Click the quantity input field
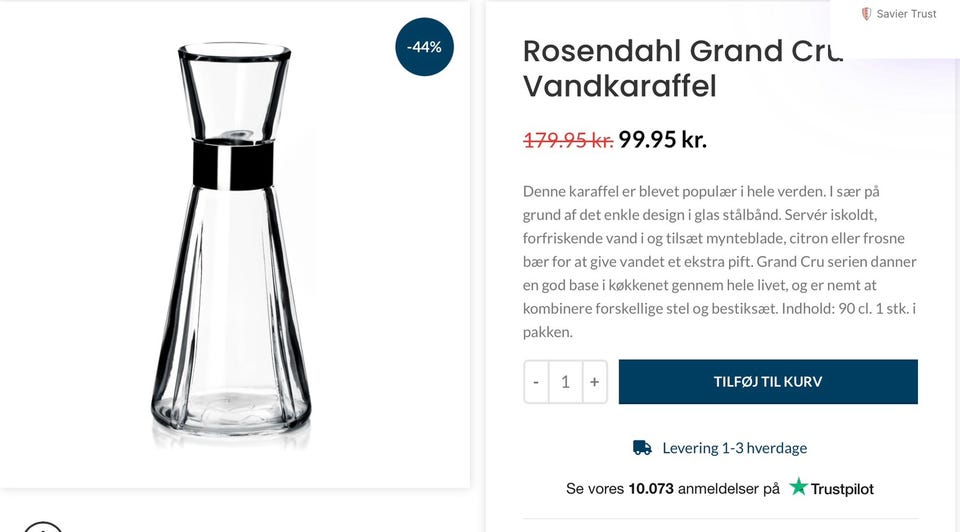Viewport: 960px width, 532px height. tap(565, 382)
